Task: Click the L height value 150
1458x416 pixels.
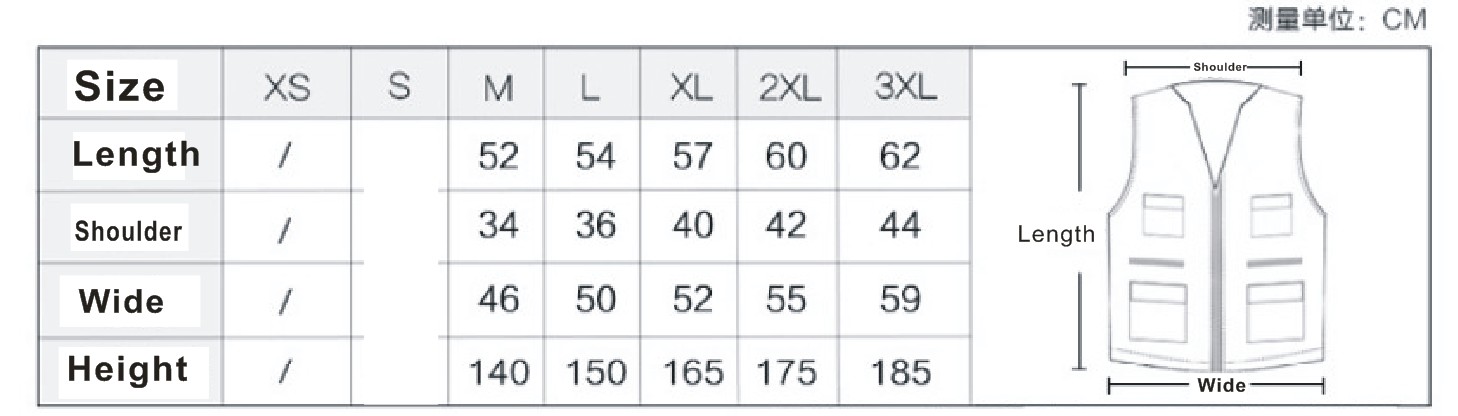Action: pos(596,373)
